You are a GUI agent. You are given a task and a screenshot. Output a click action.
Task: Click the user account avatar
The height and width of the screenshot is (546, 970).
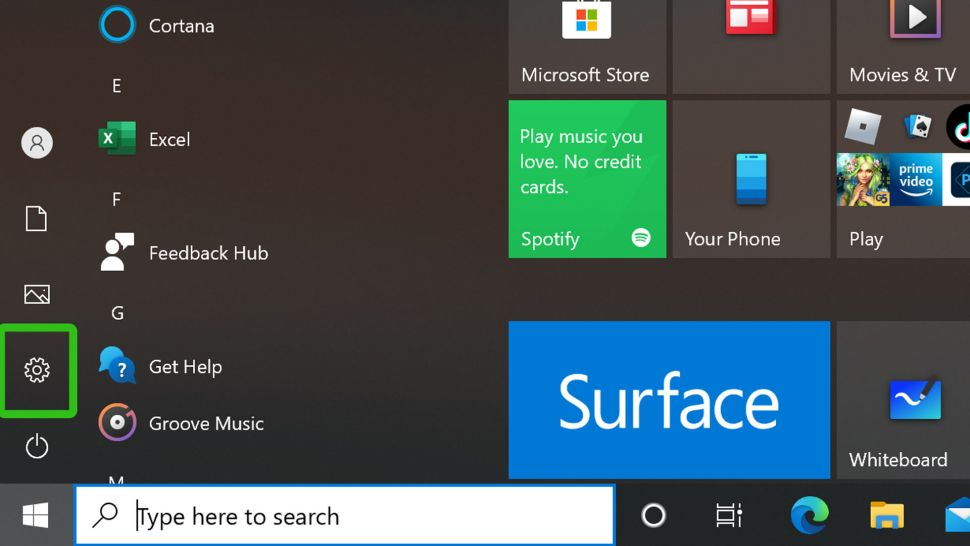37,143
